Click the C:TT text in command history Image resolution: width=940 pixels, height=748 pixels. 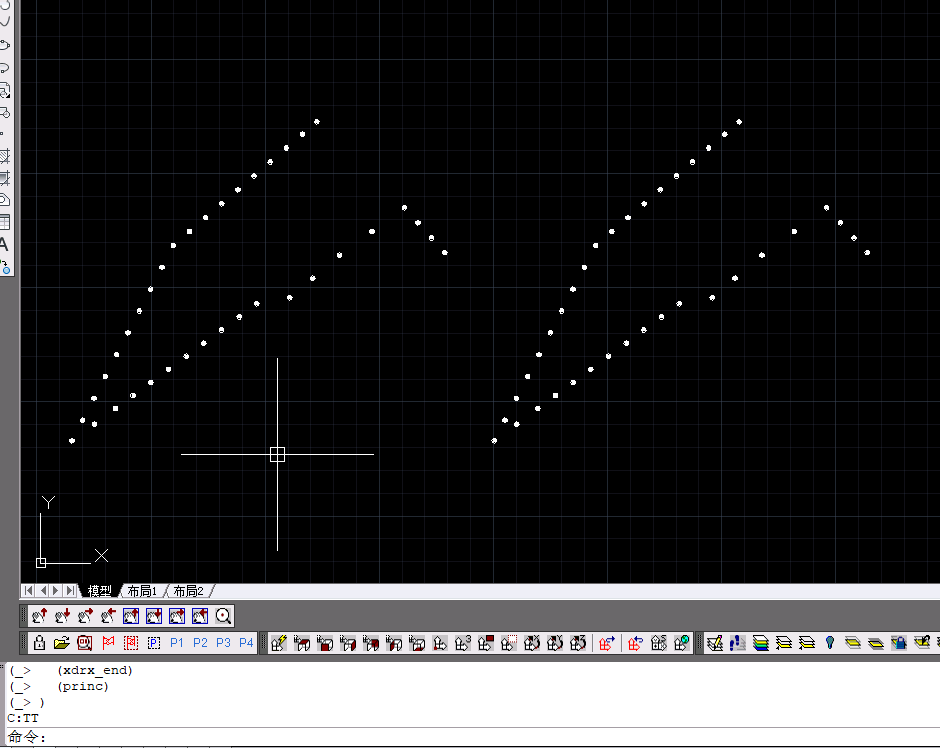[x=23, y=718]
